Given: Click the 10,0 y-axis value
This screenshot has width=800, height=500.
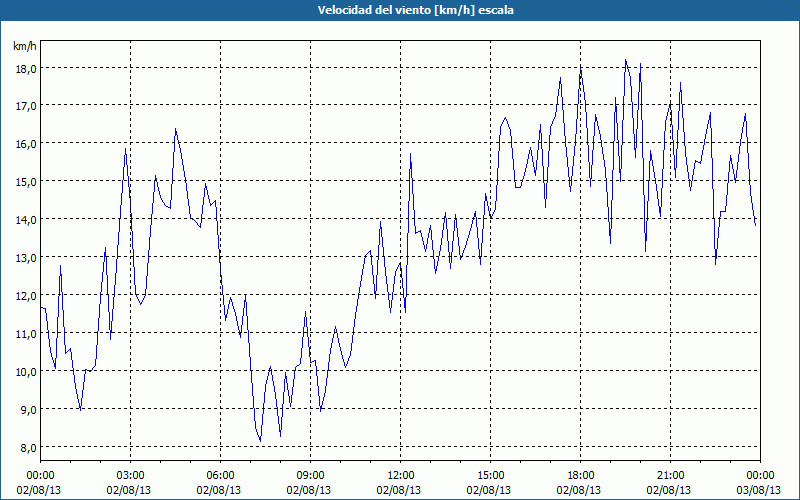Looking at the screenshot, I should (x=26, y=371).
